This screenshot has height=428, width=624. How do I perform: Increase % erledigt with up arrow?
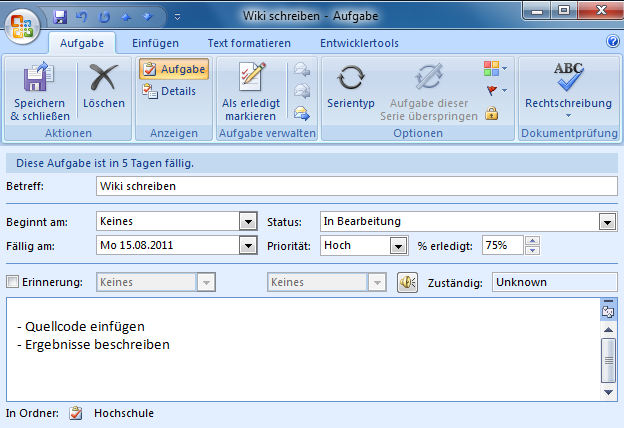[532, 240]
